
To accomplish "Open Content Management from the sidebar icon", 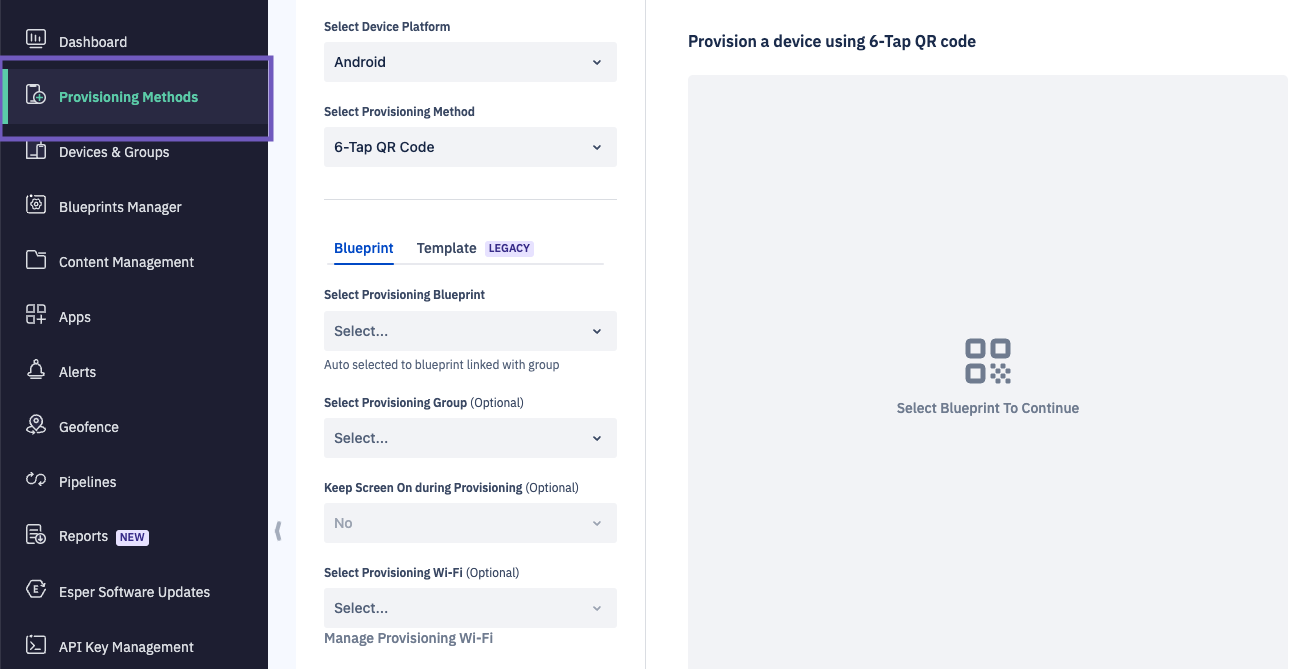I will click(x=36, y=261).
